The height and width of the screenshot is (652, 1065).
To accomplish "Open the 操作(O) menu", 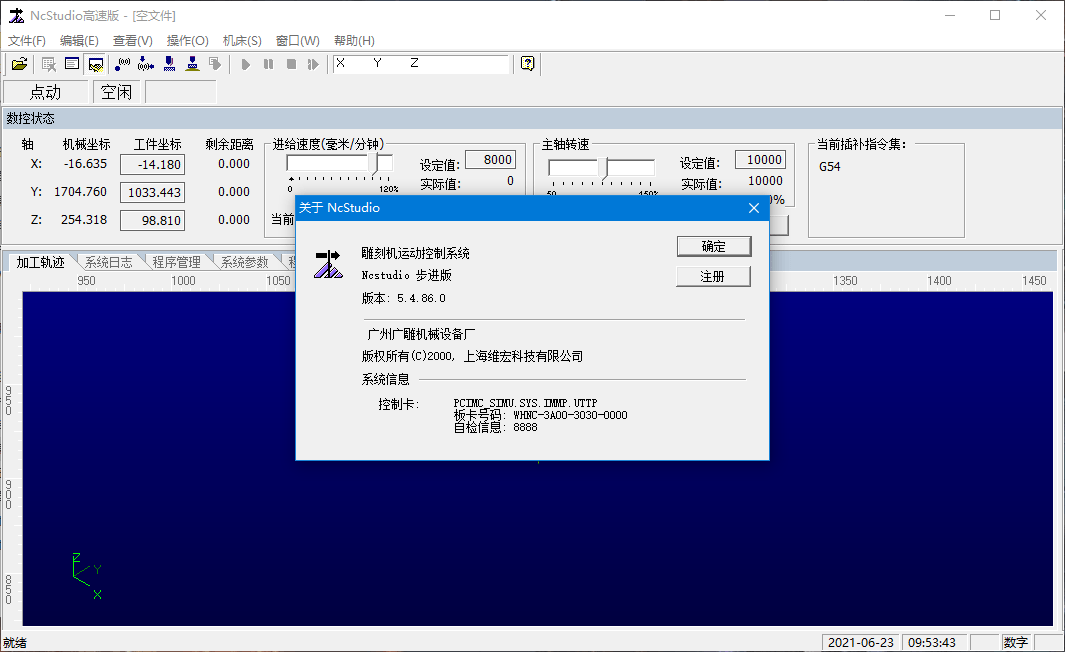I will click(187, 41).
